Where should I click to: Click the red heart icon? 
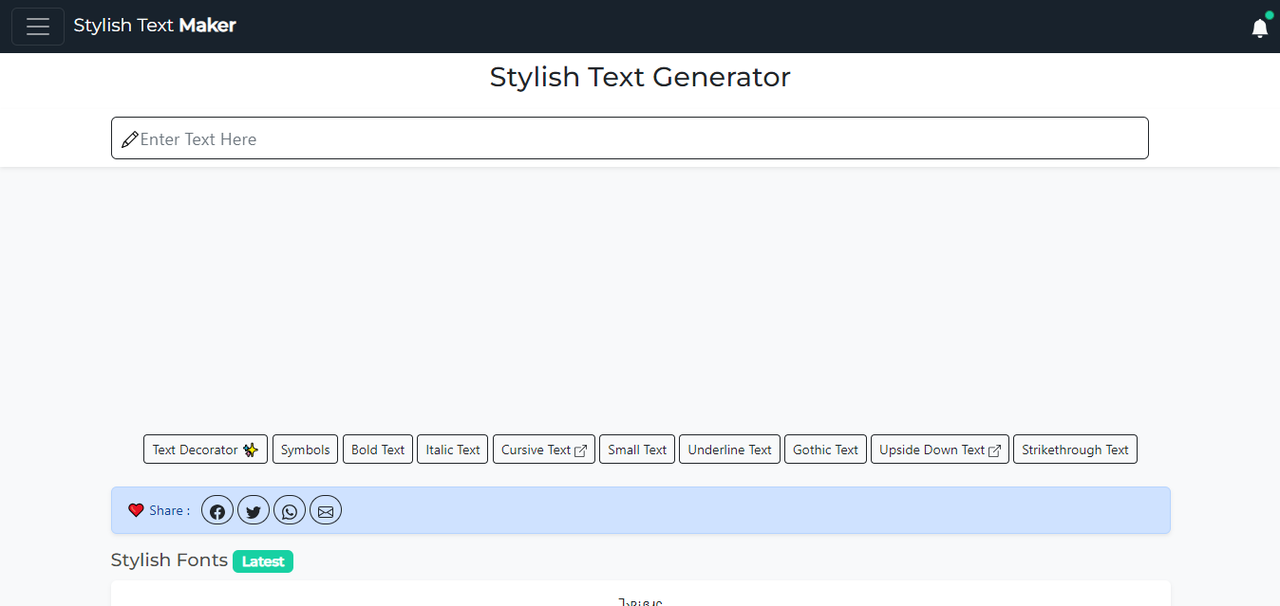[x=136, y=510]
